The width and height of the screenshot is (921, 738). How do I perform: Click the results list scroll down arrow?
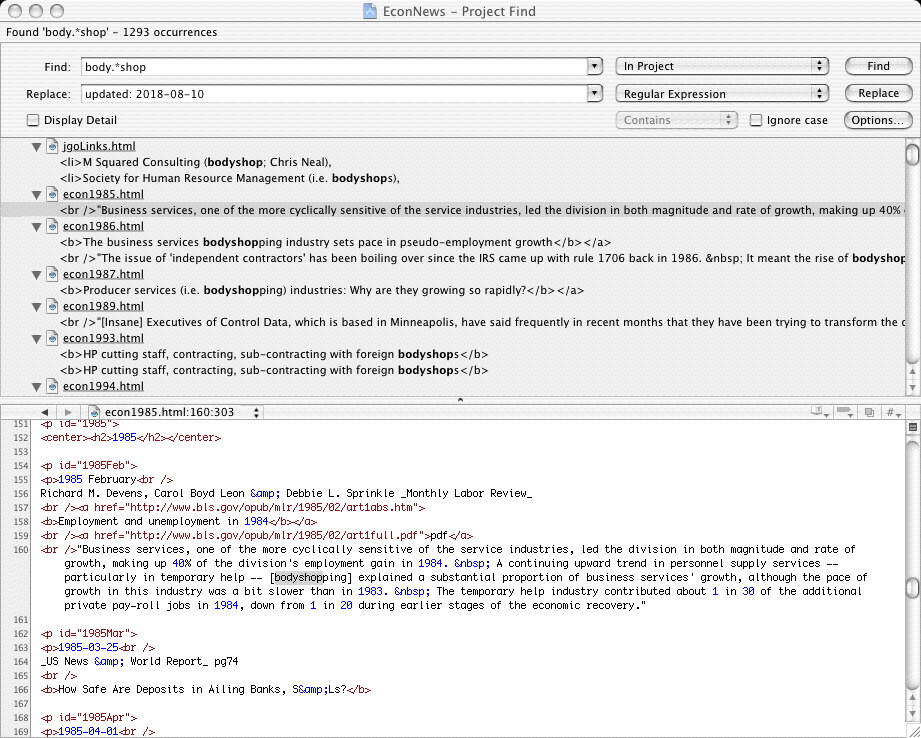(x=912, y=388)
